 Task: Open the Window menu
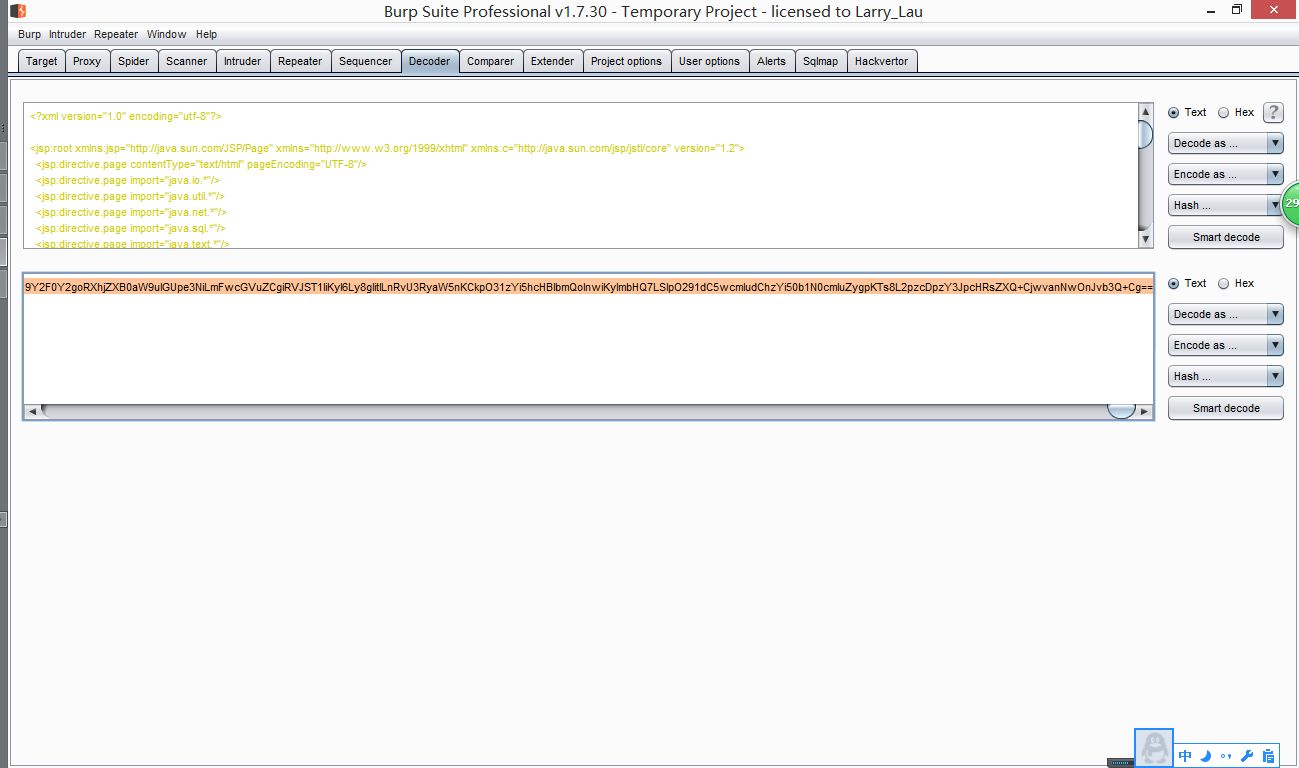(167, 34)
